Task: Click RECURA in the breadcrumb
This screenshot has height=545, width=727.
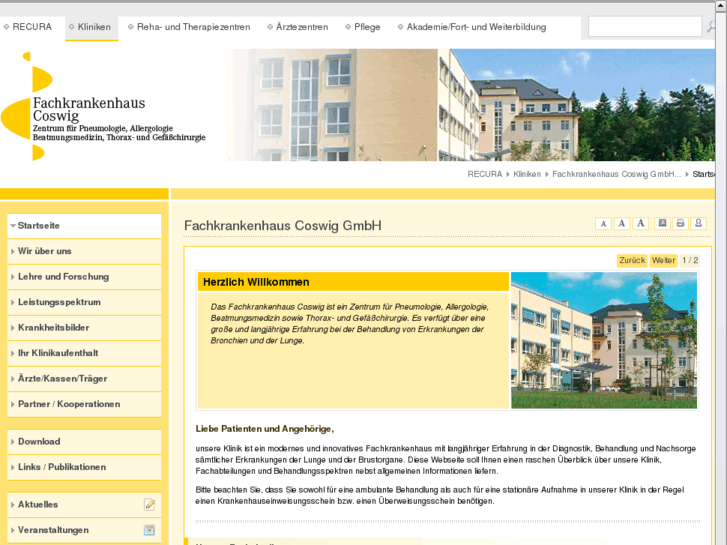Action: (485, 174)
